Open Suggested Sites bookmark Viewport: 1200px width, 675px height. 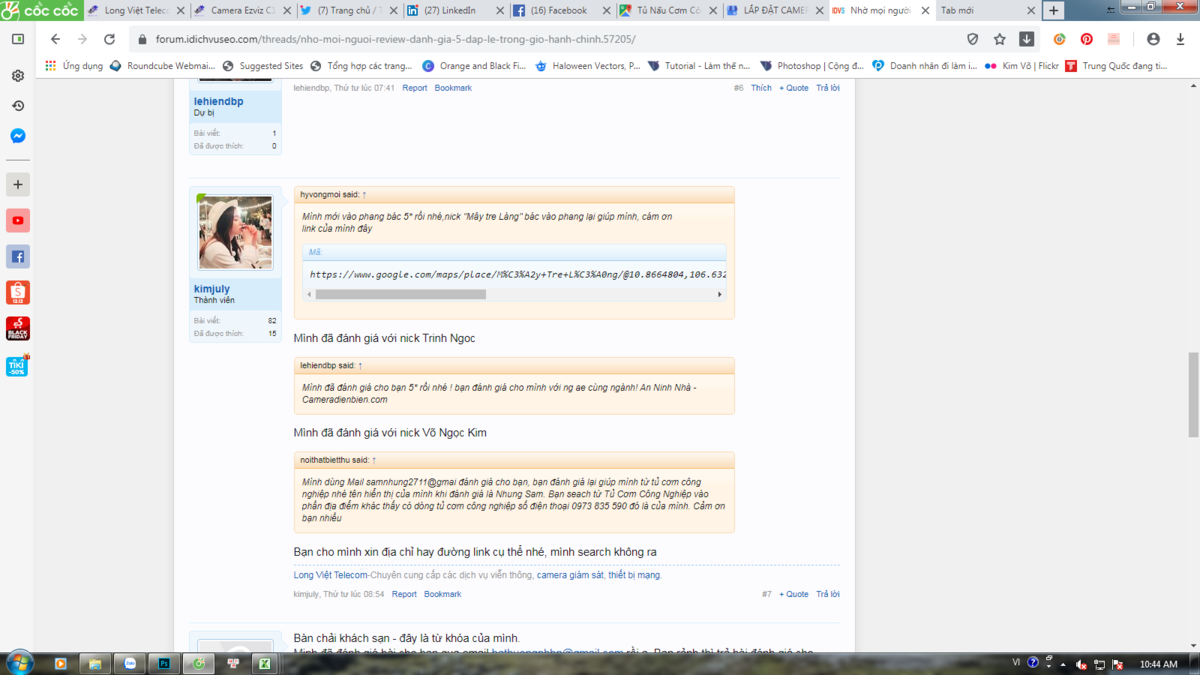(x=263, y=66)
